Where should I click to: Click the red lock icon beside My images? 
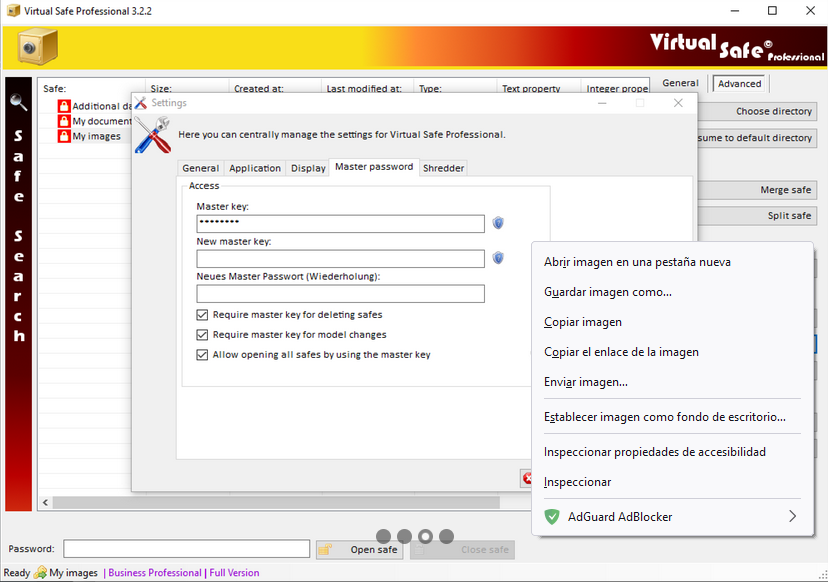[64, 136]
